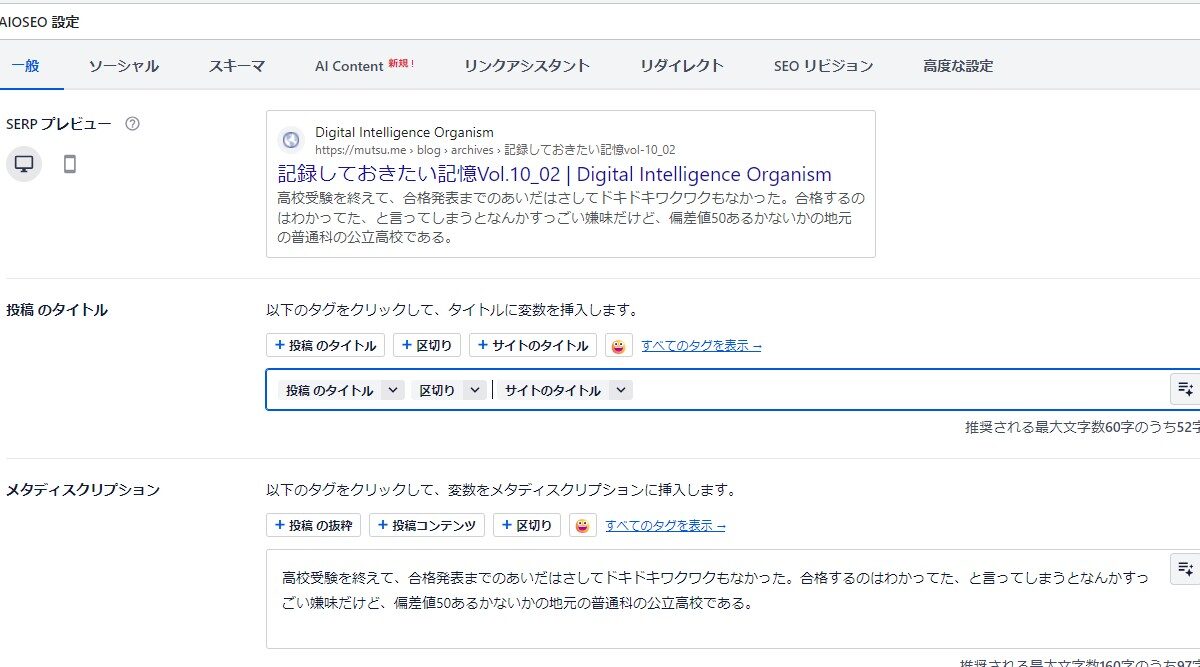Switch to mobile SERP preview icon
The height and width of the screenshot is (667, 1200).
click(x=70, y=164)
